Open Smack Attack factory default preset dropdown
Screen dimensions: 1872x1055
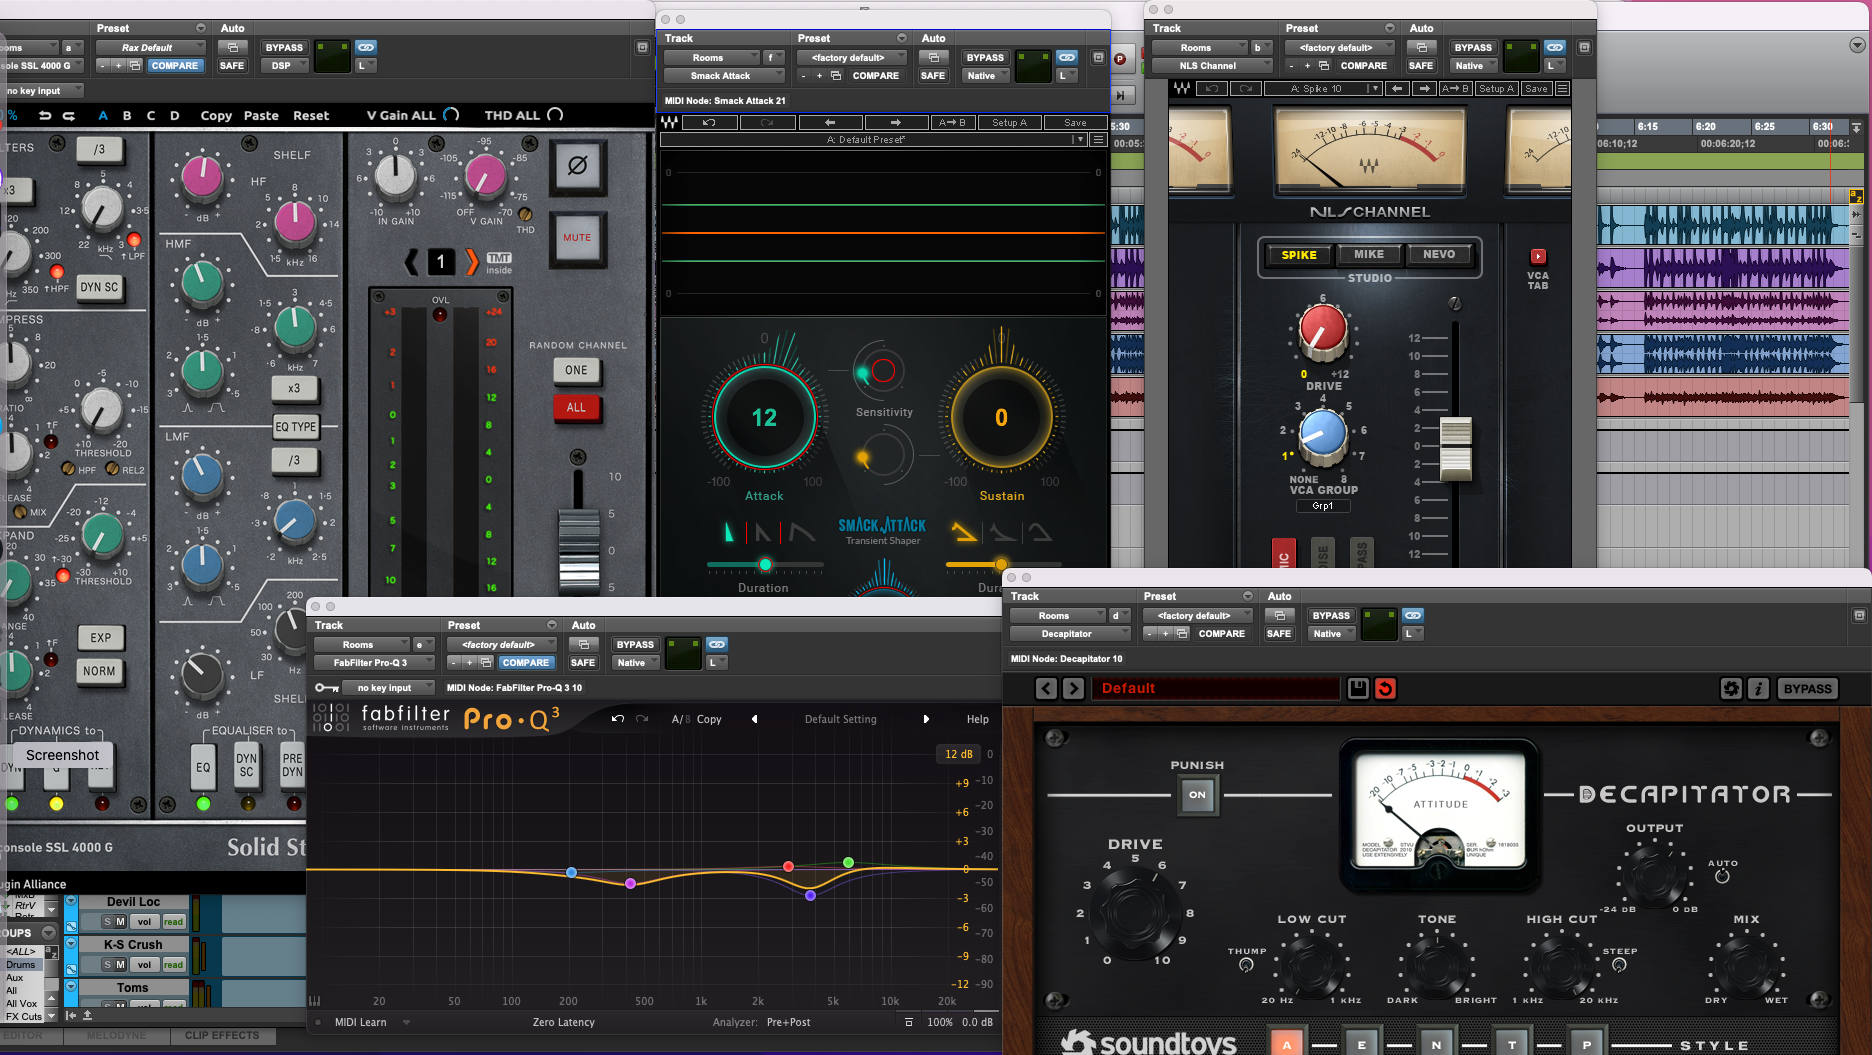(852, 57)
